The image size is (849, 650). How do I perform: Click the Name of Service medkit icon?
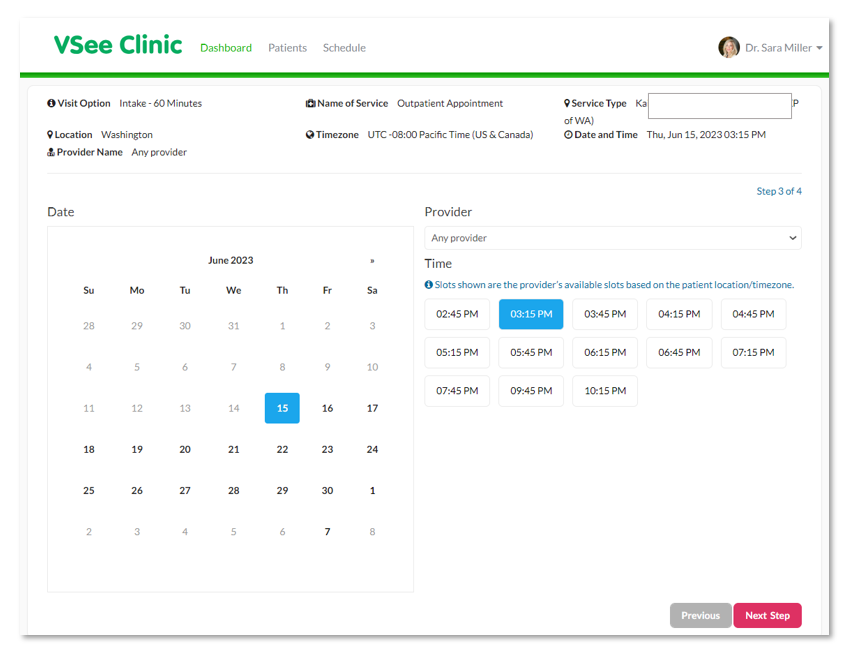[x=310, y=103]
